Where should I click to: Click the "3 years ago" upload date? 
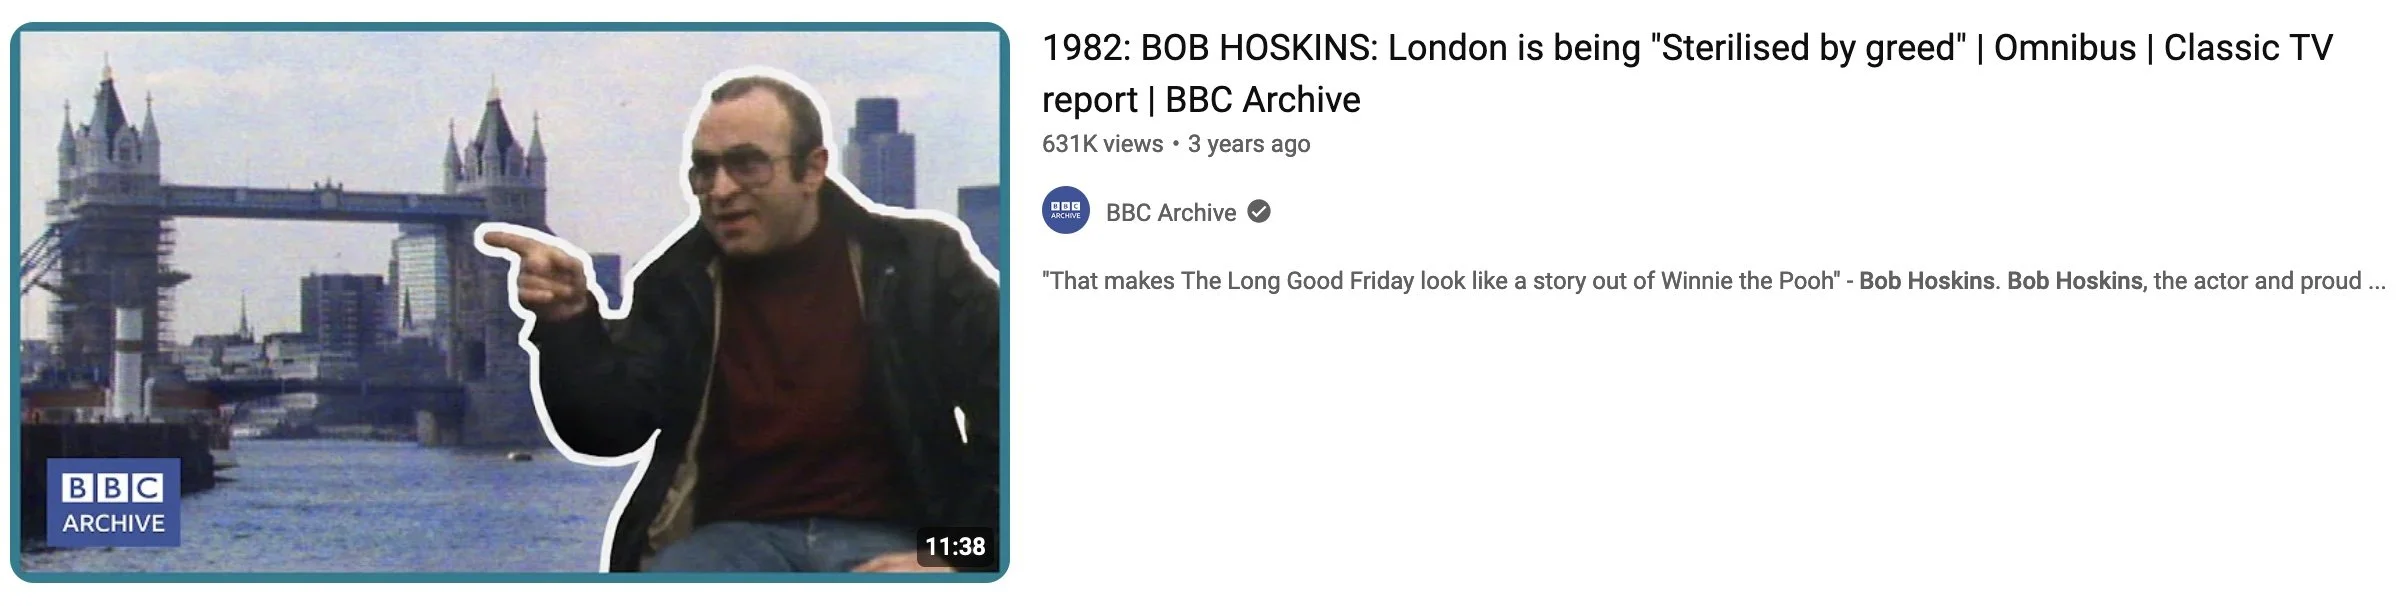pos(1249,144)
